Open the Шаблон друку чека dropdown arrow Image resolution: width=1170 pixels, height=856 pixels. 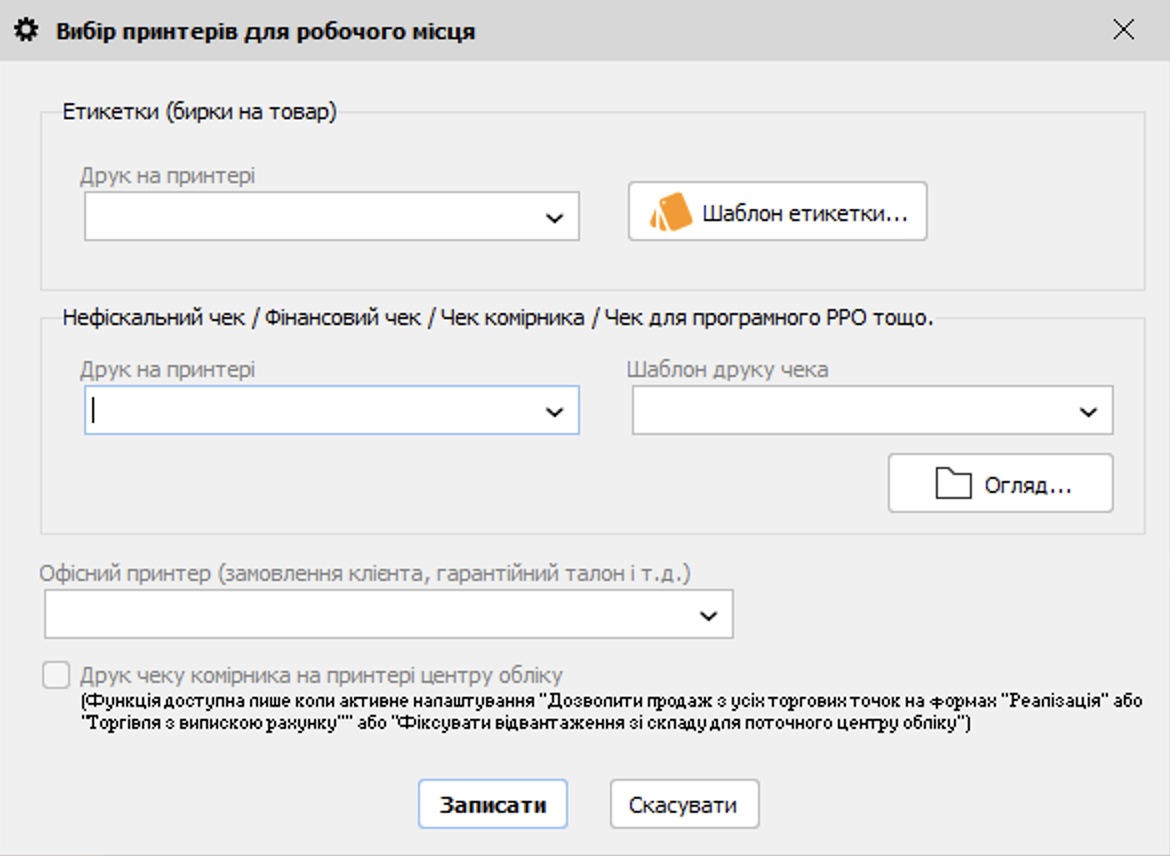point(1089,412)
